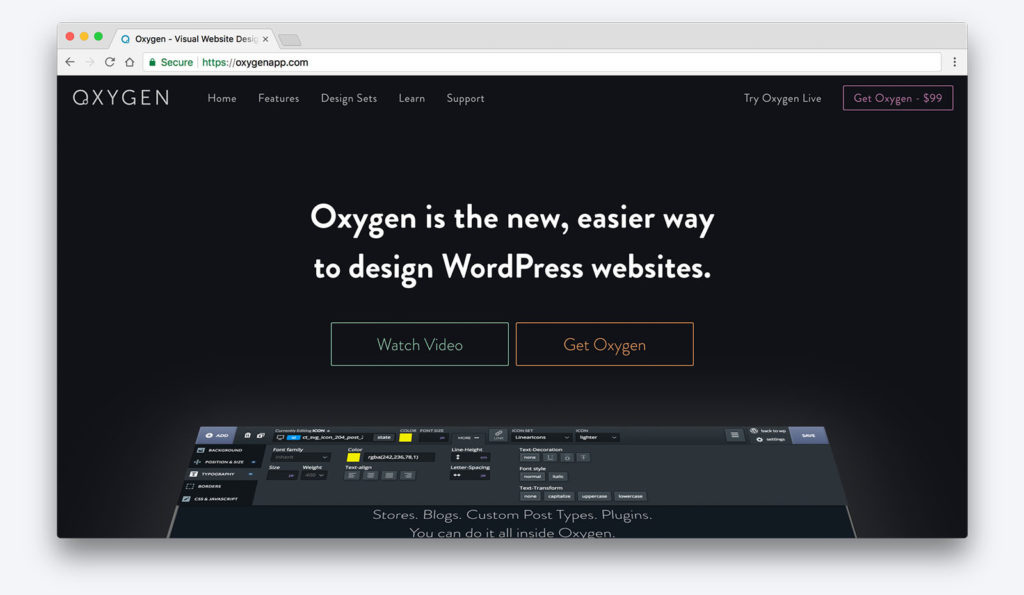Select the Design Sets menu item
Screen dimensions: 1024x595
pos(349,98)
